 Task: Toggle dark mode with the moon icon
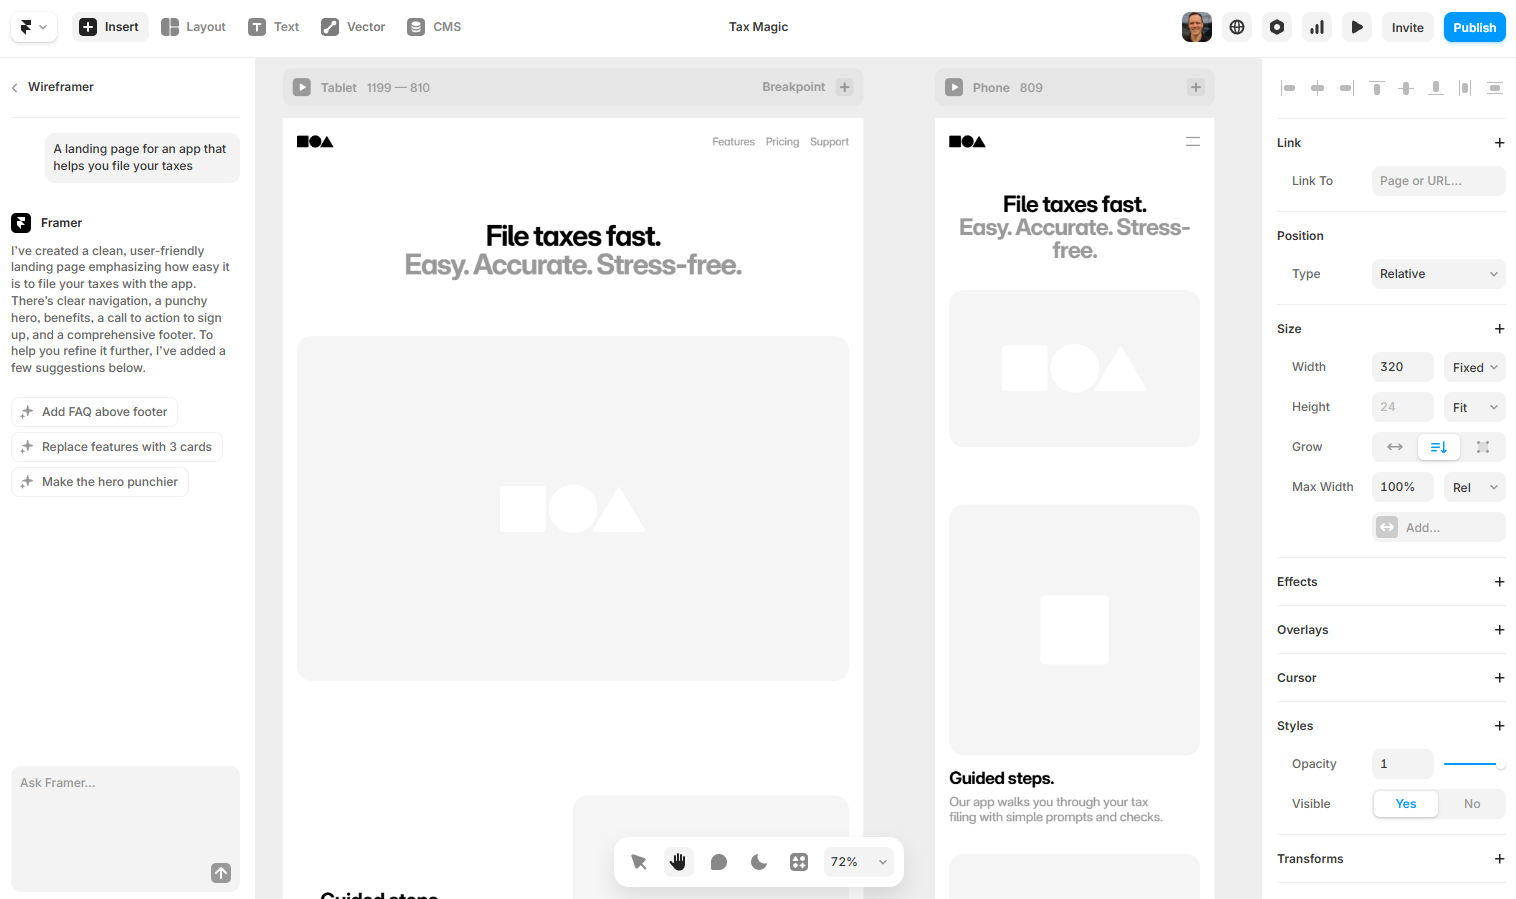(759, 862)
